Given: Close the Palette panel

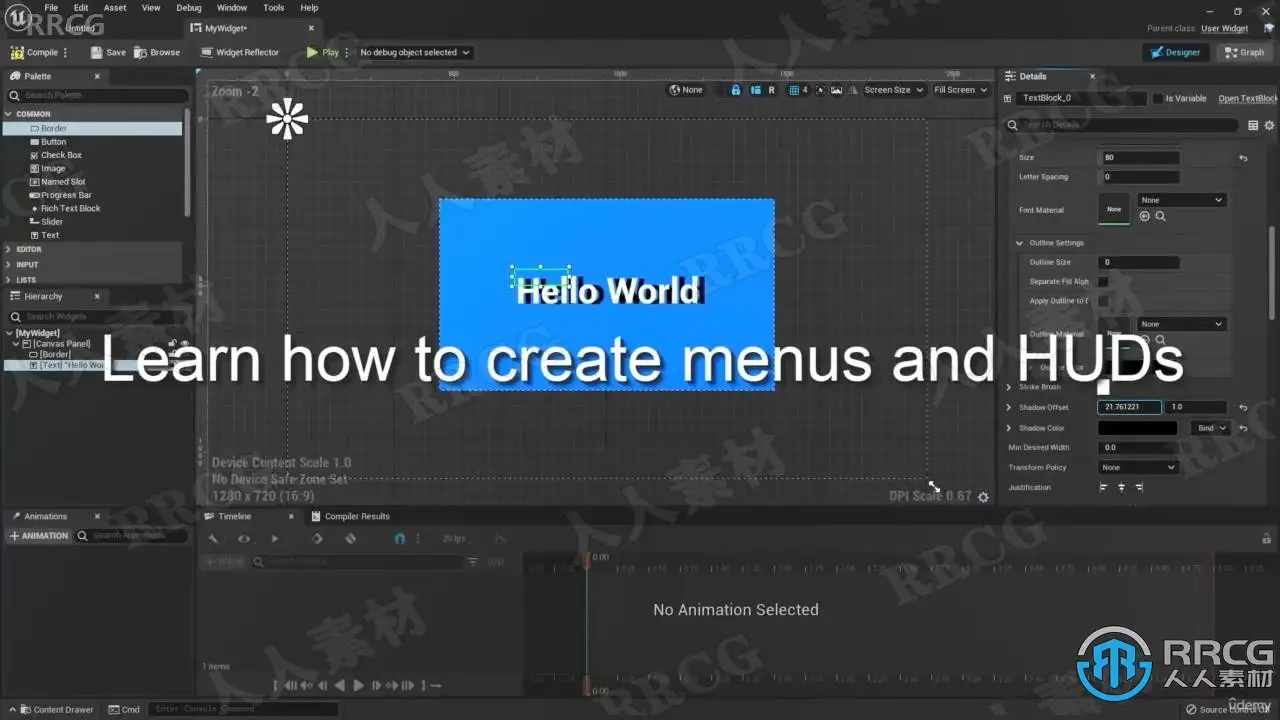Looking at the screenshot, I should point(97,76).
